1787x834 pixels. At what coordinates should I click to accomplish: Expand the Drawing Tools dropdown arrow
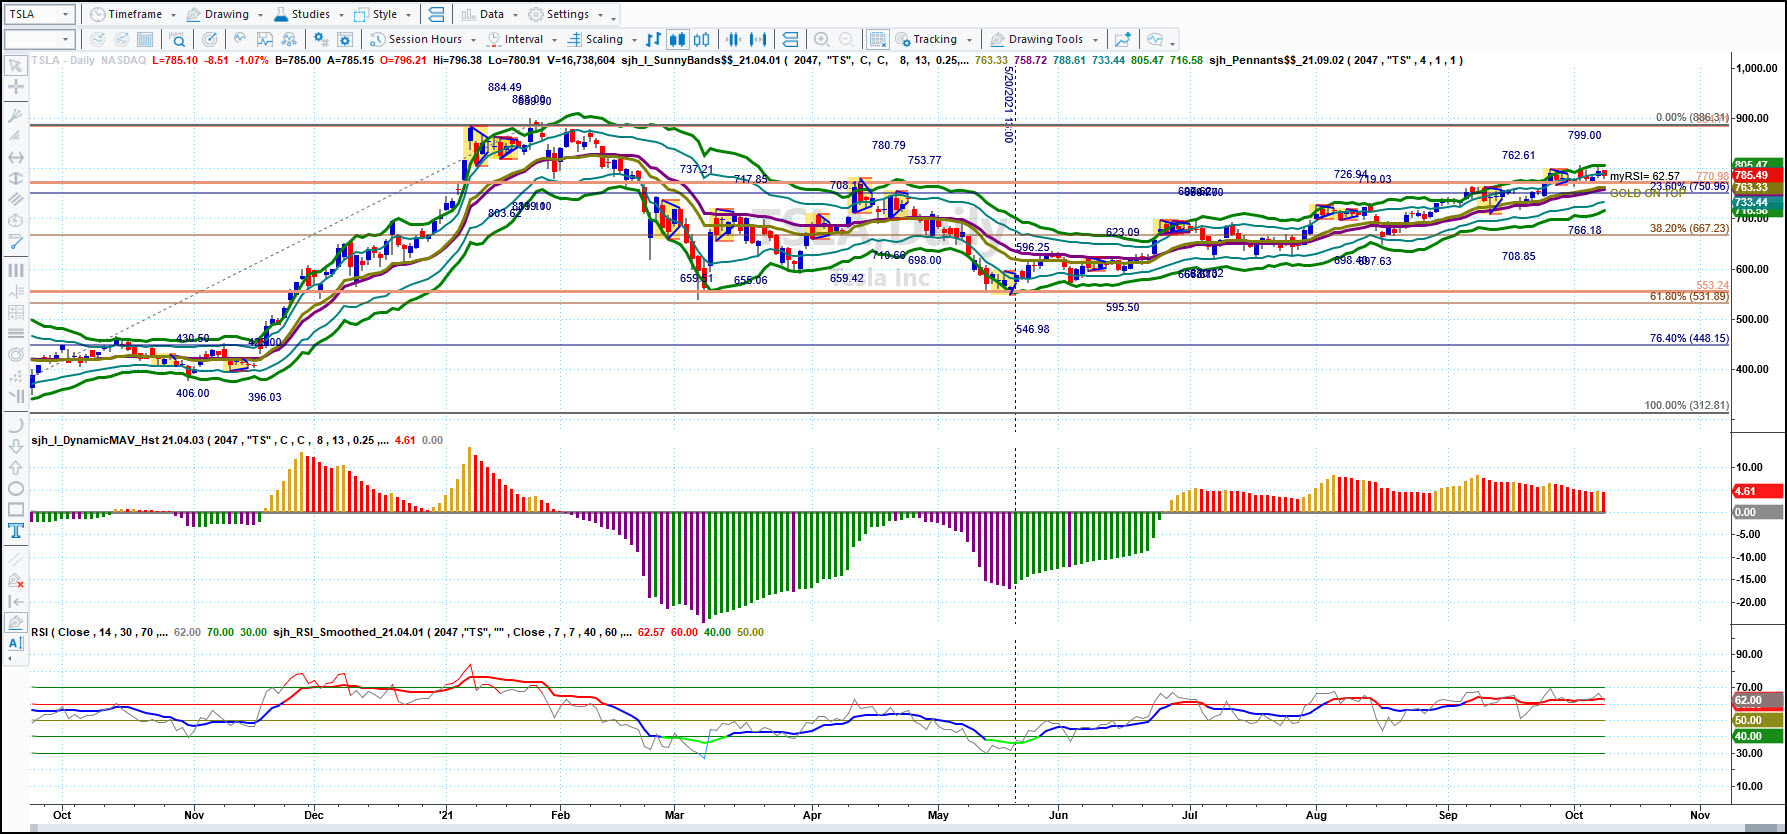(1095, 40)
